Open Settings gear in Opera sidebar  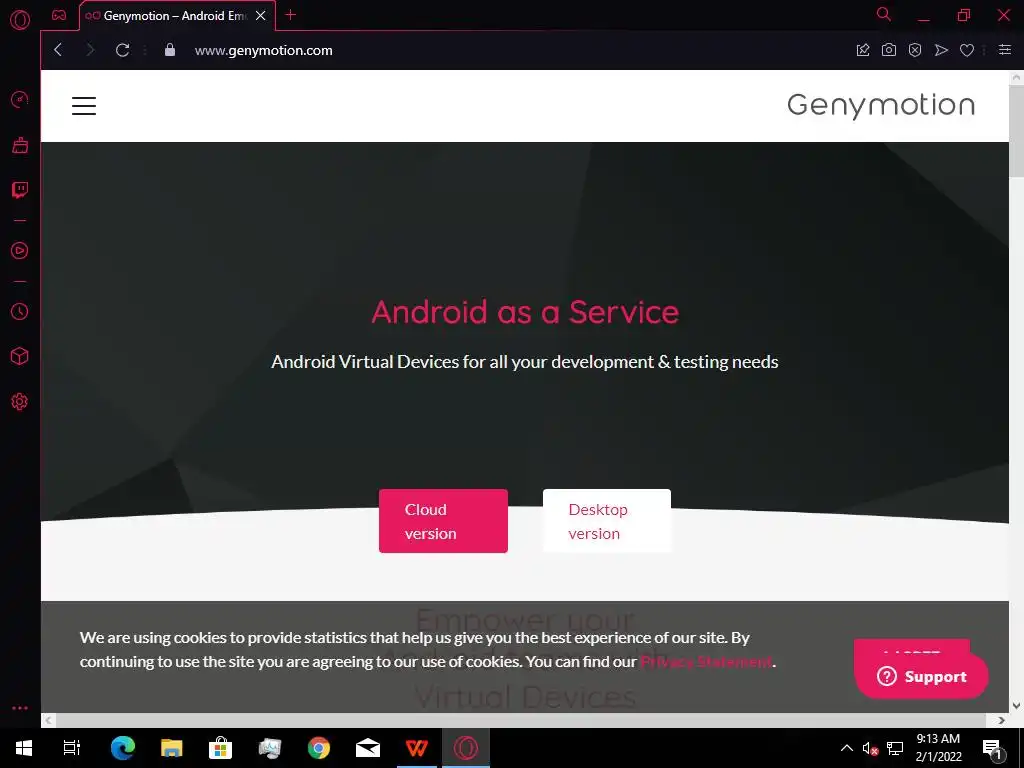coord(20,402)
